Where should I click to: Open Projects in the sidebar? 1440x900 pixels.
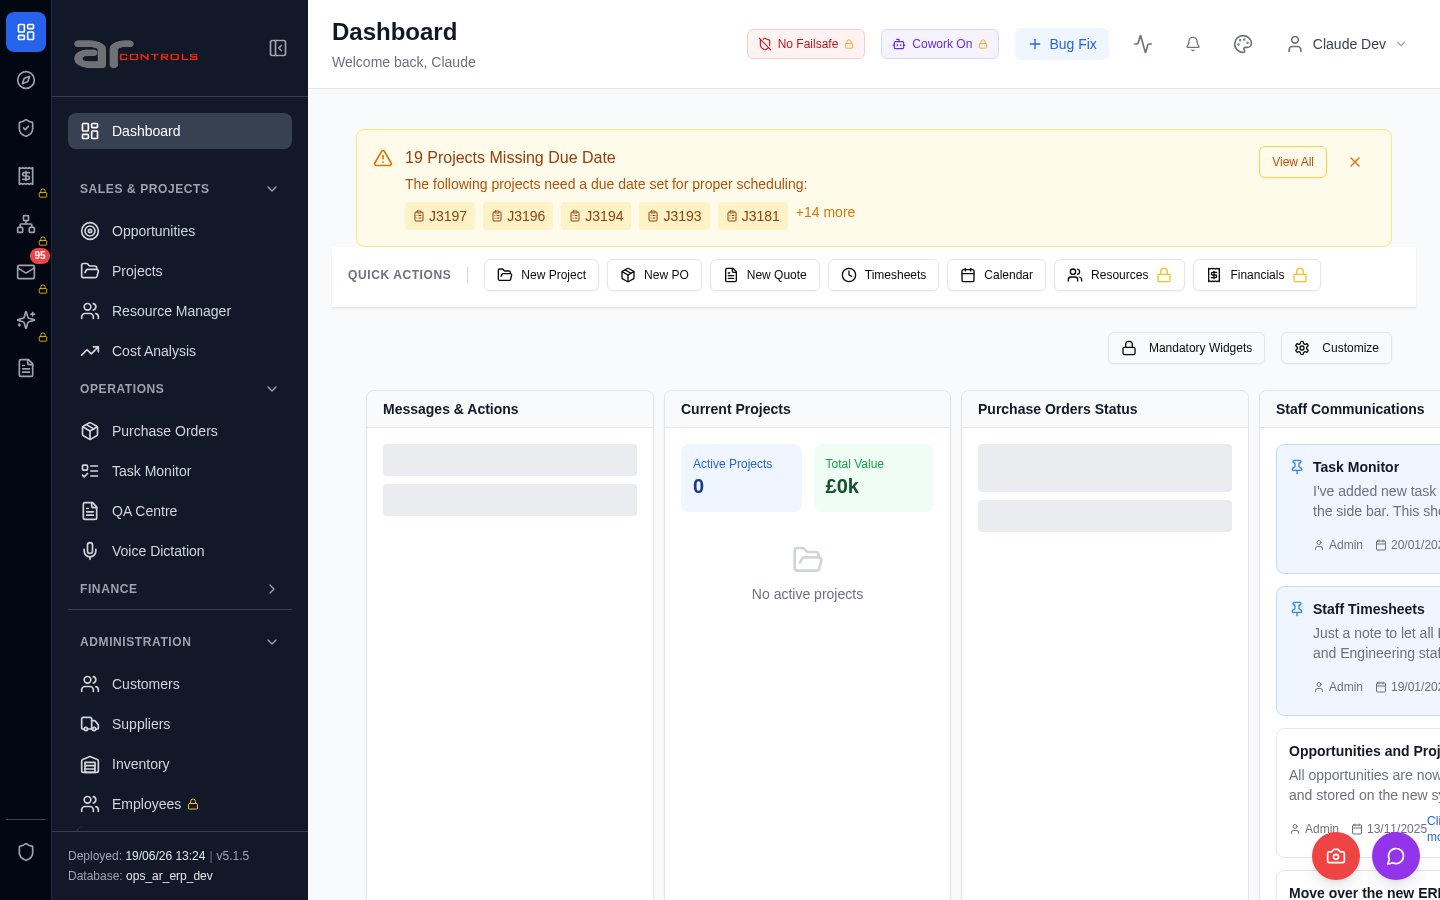(180, 271)
